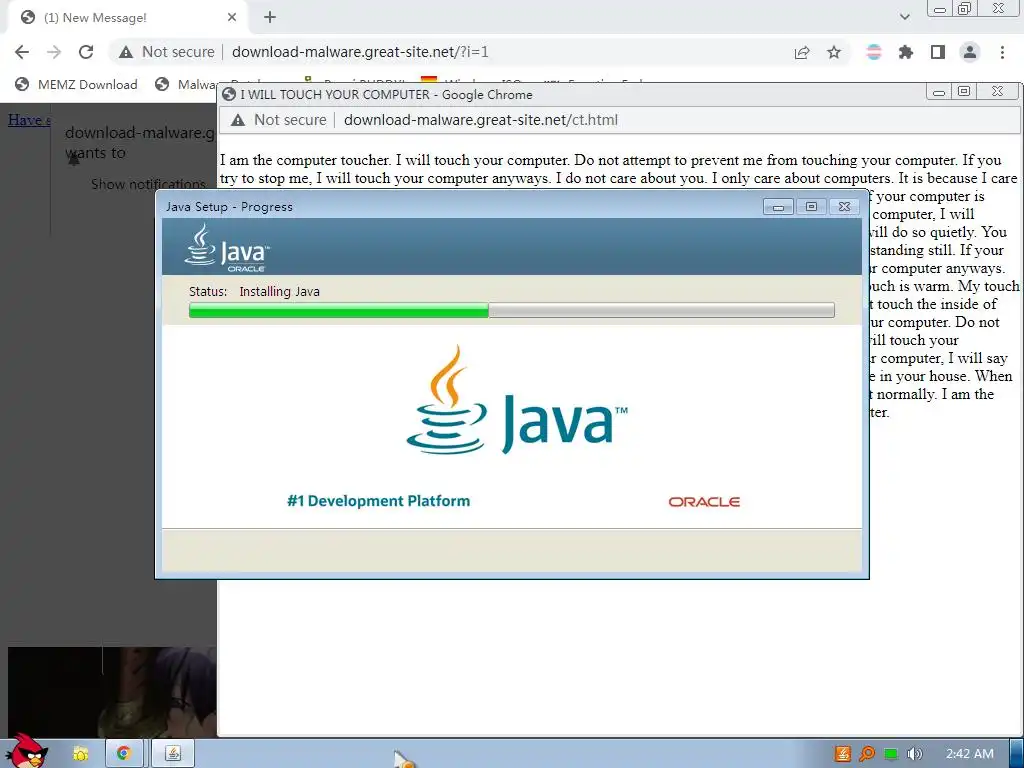This screenshot has width=1024, height=768.
Task: Open the Extensions puzzle piece menu
Action: pos(906,52)
